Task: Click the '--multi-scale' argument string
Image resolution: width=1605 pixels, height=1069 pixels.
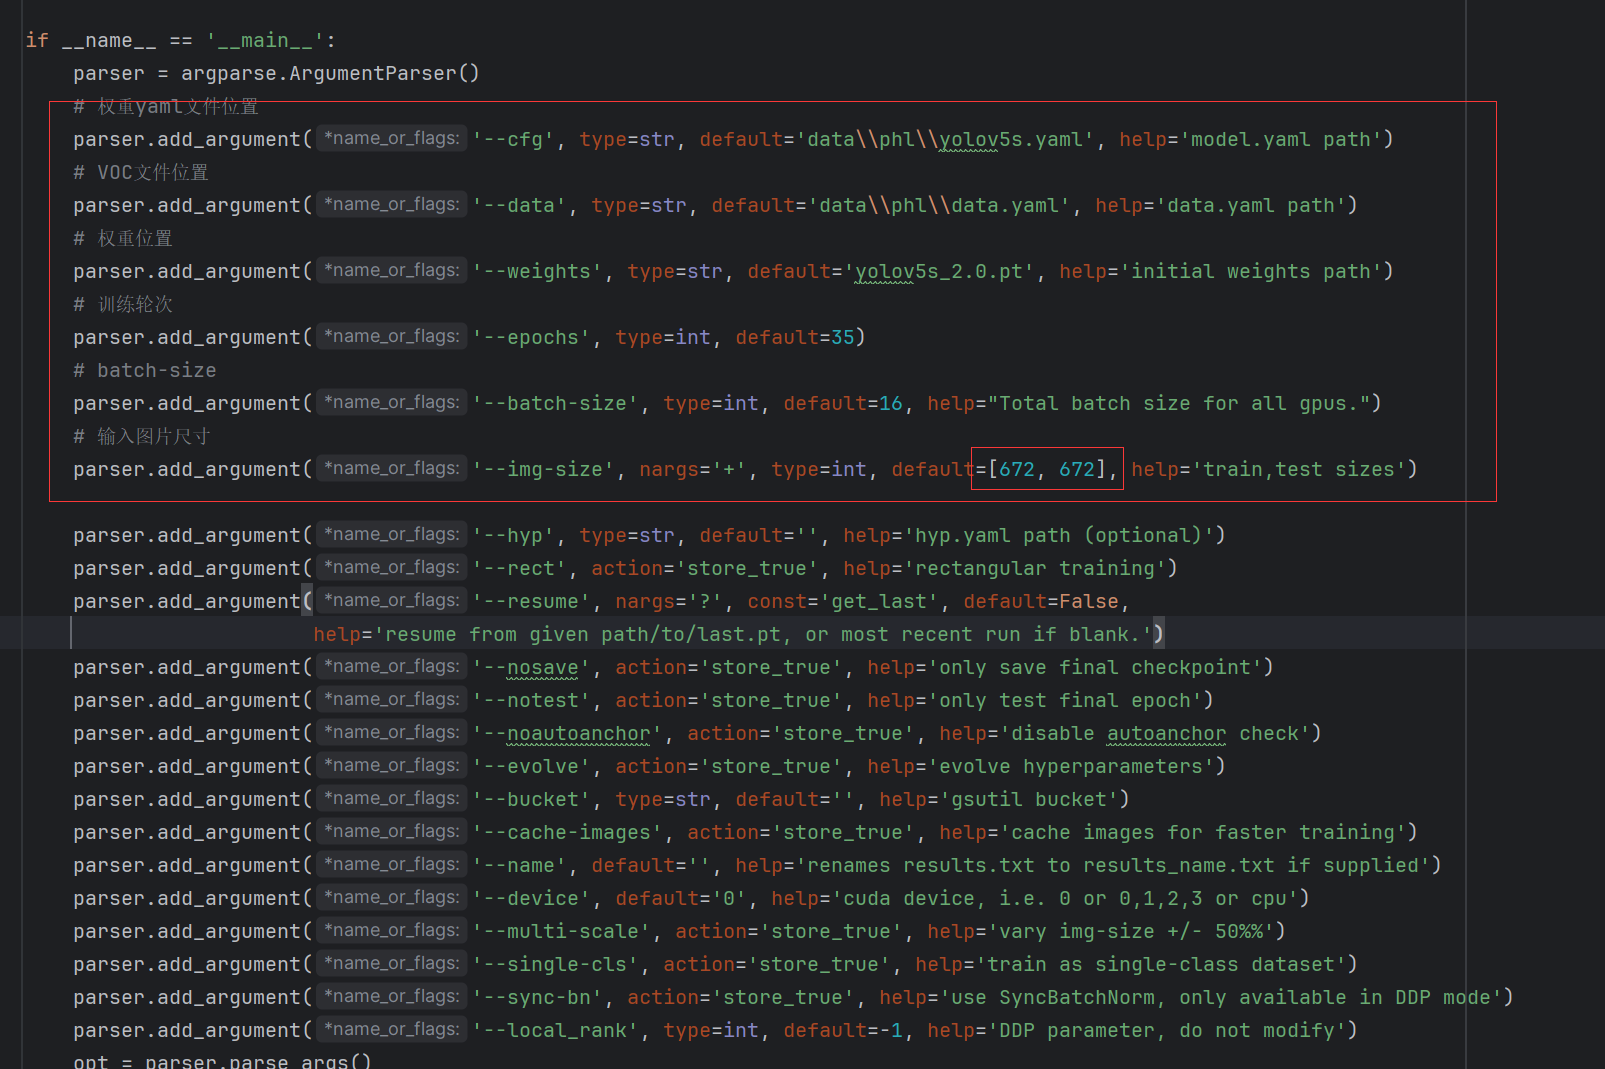Action: point(561,931)
